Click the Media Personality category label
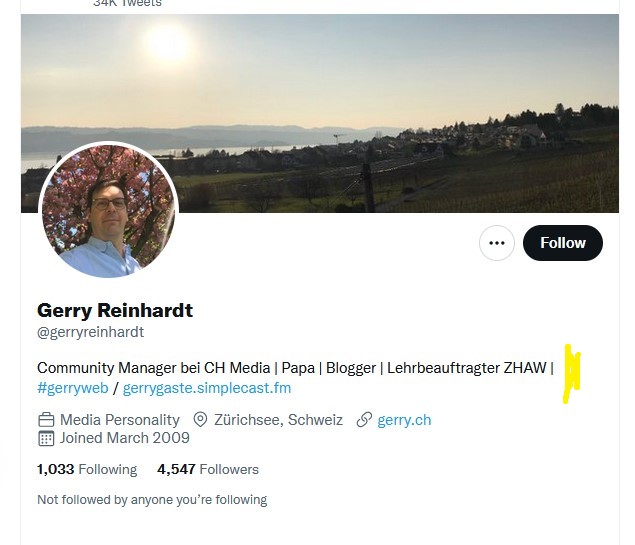This screenshot has height=545, width=635. [120, 420]
